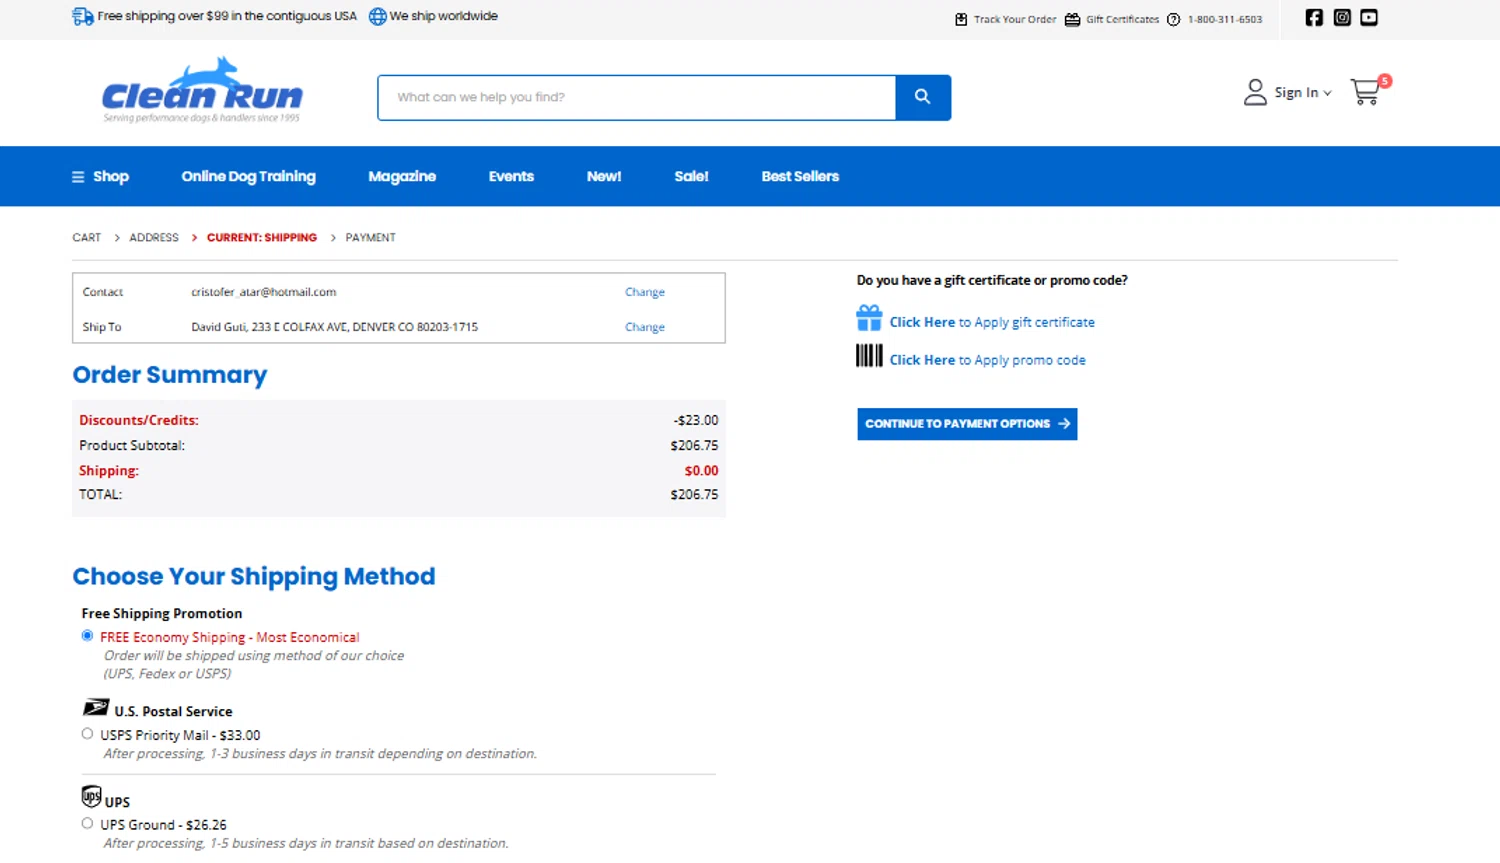Click the $0.00 shipping value
Viewport: 1500px width, 863px height.
[701, 470]
